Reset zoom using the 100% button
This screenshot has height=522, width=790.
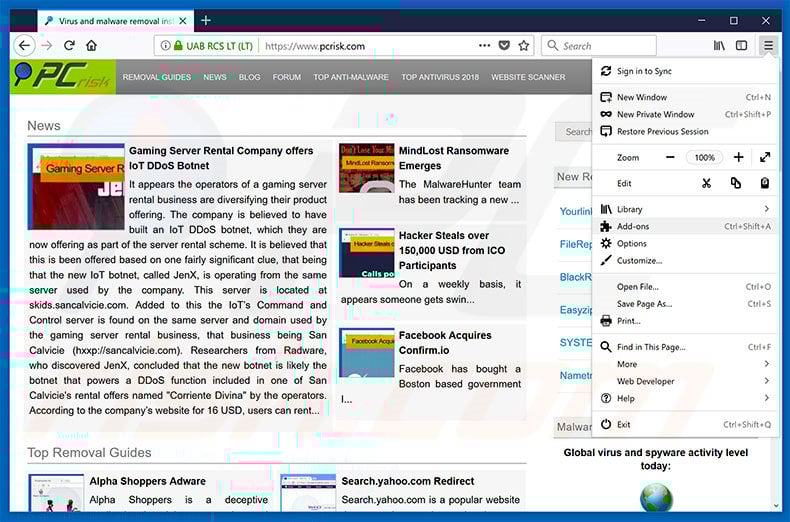point(704,158)
